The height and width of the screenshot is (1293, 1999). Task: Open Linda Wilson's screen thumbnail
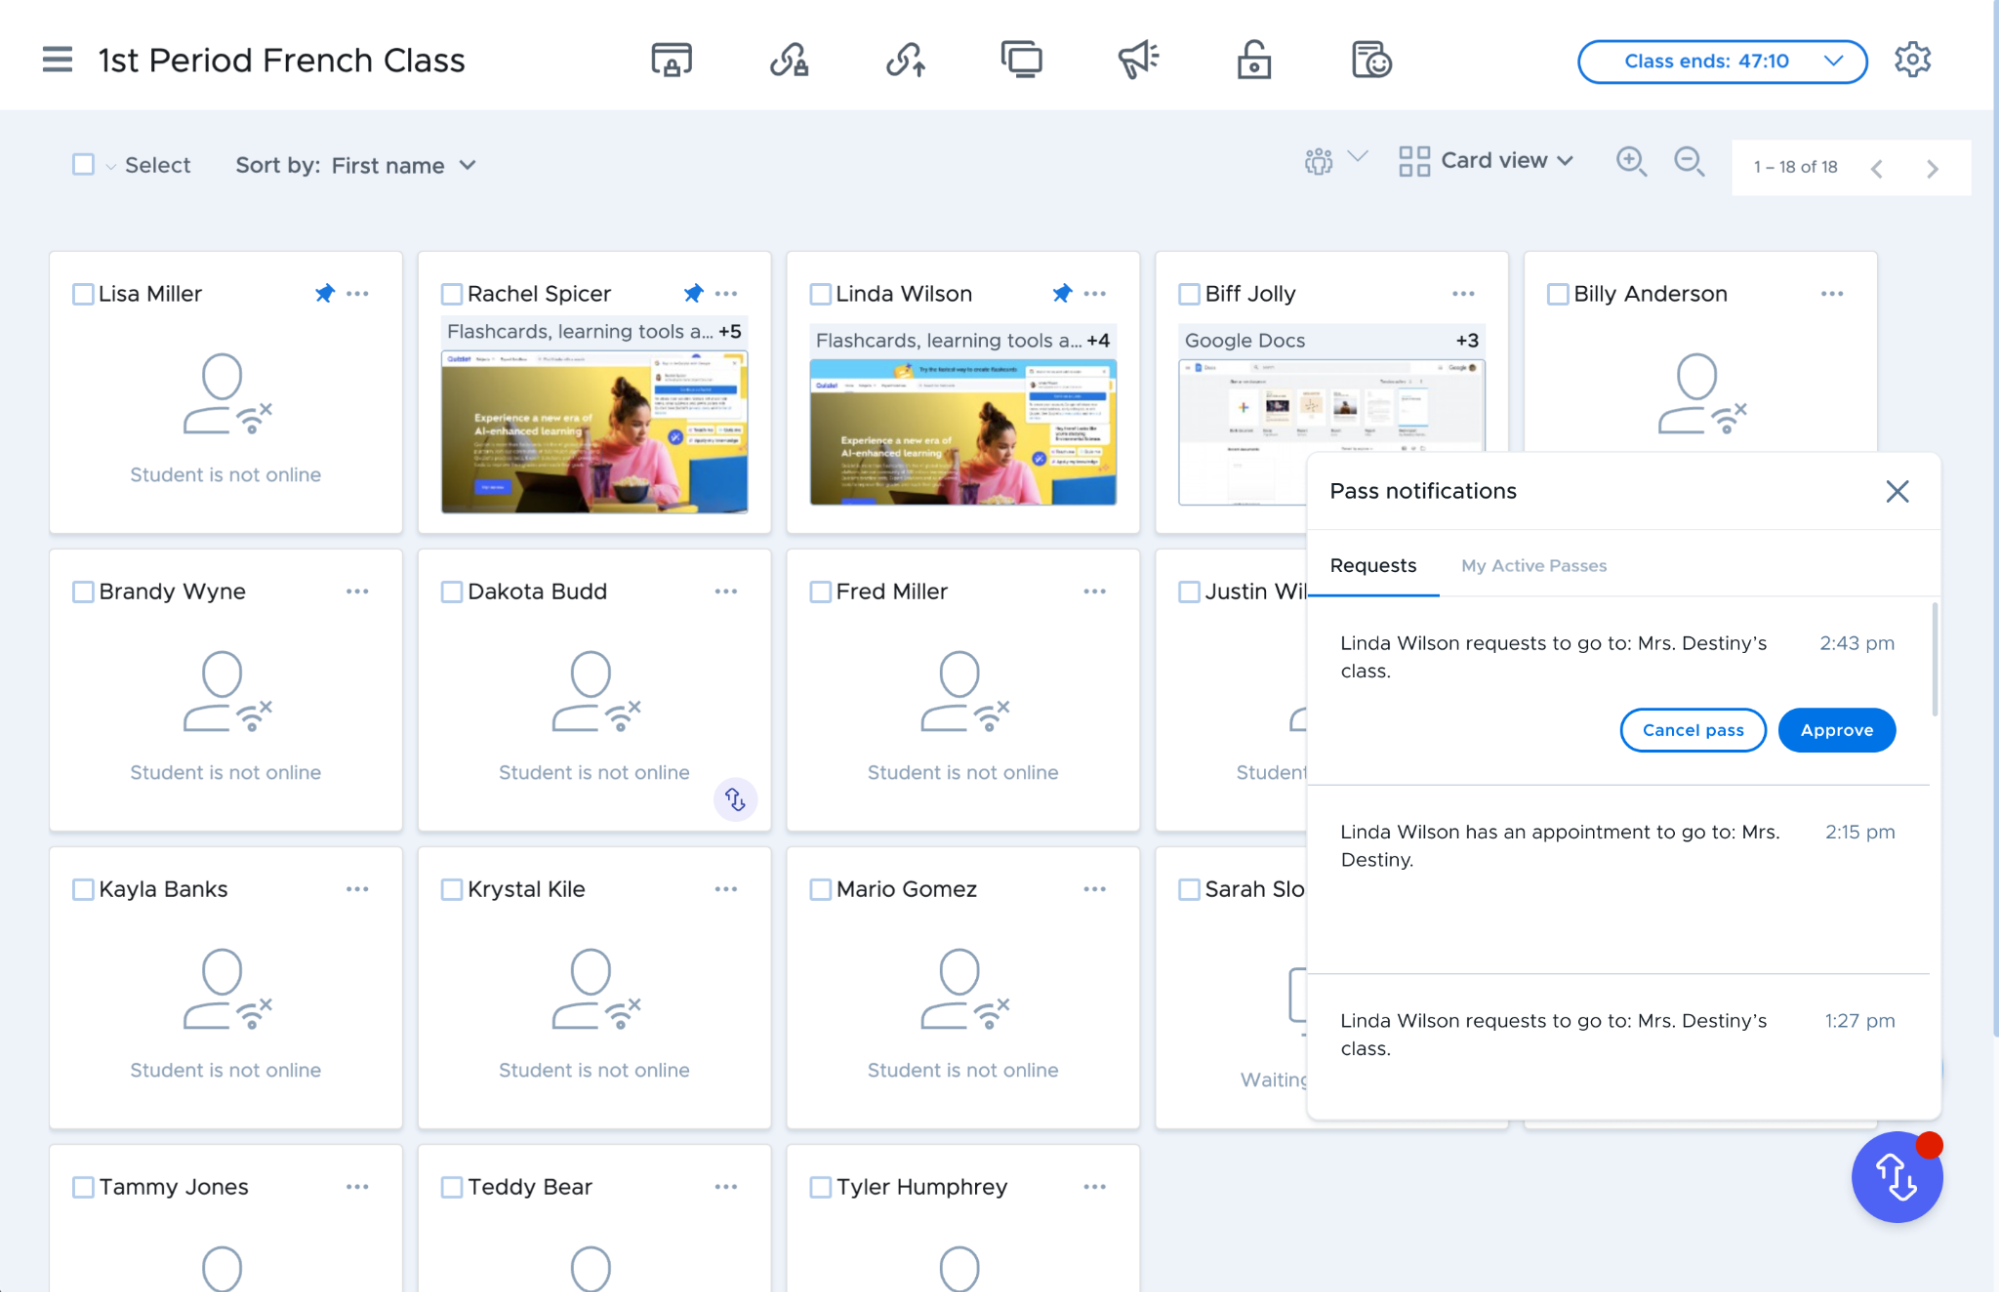coord(963,432)
